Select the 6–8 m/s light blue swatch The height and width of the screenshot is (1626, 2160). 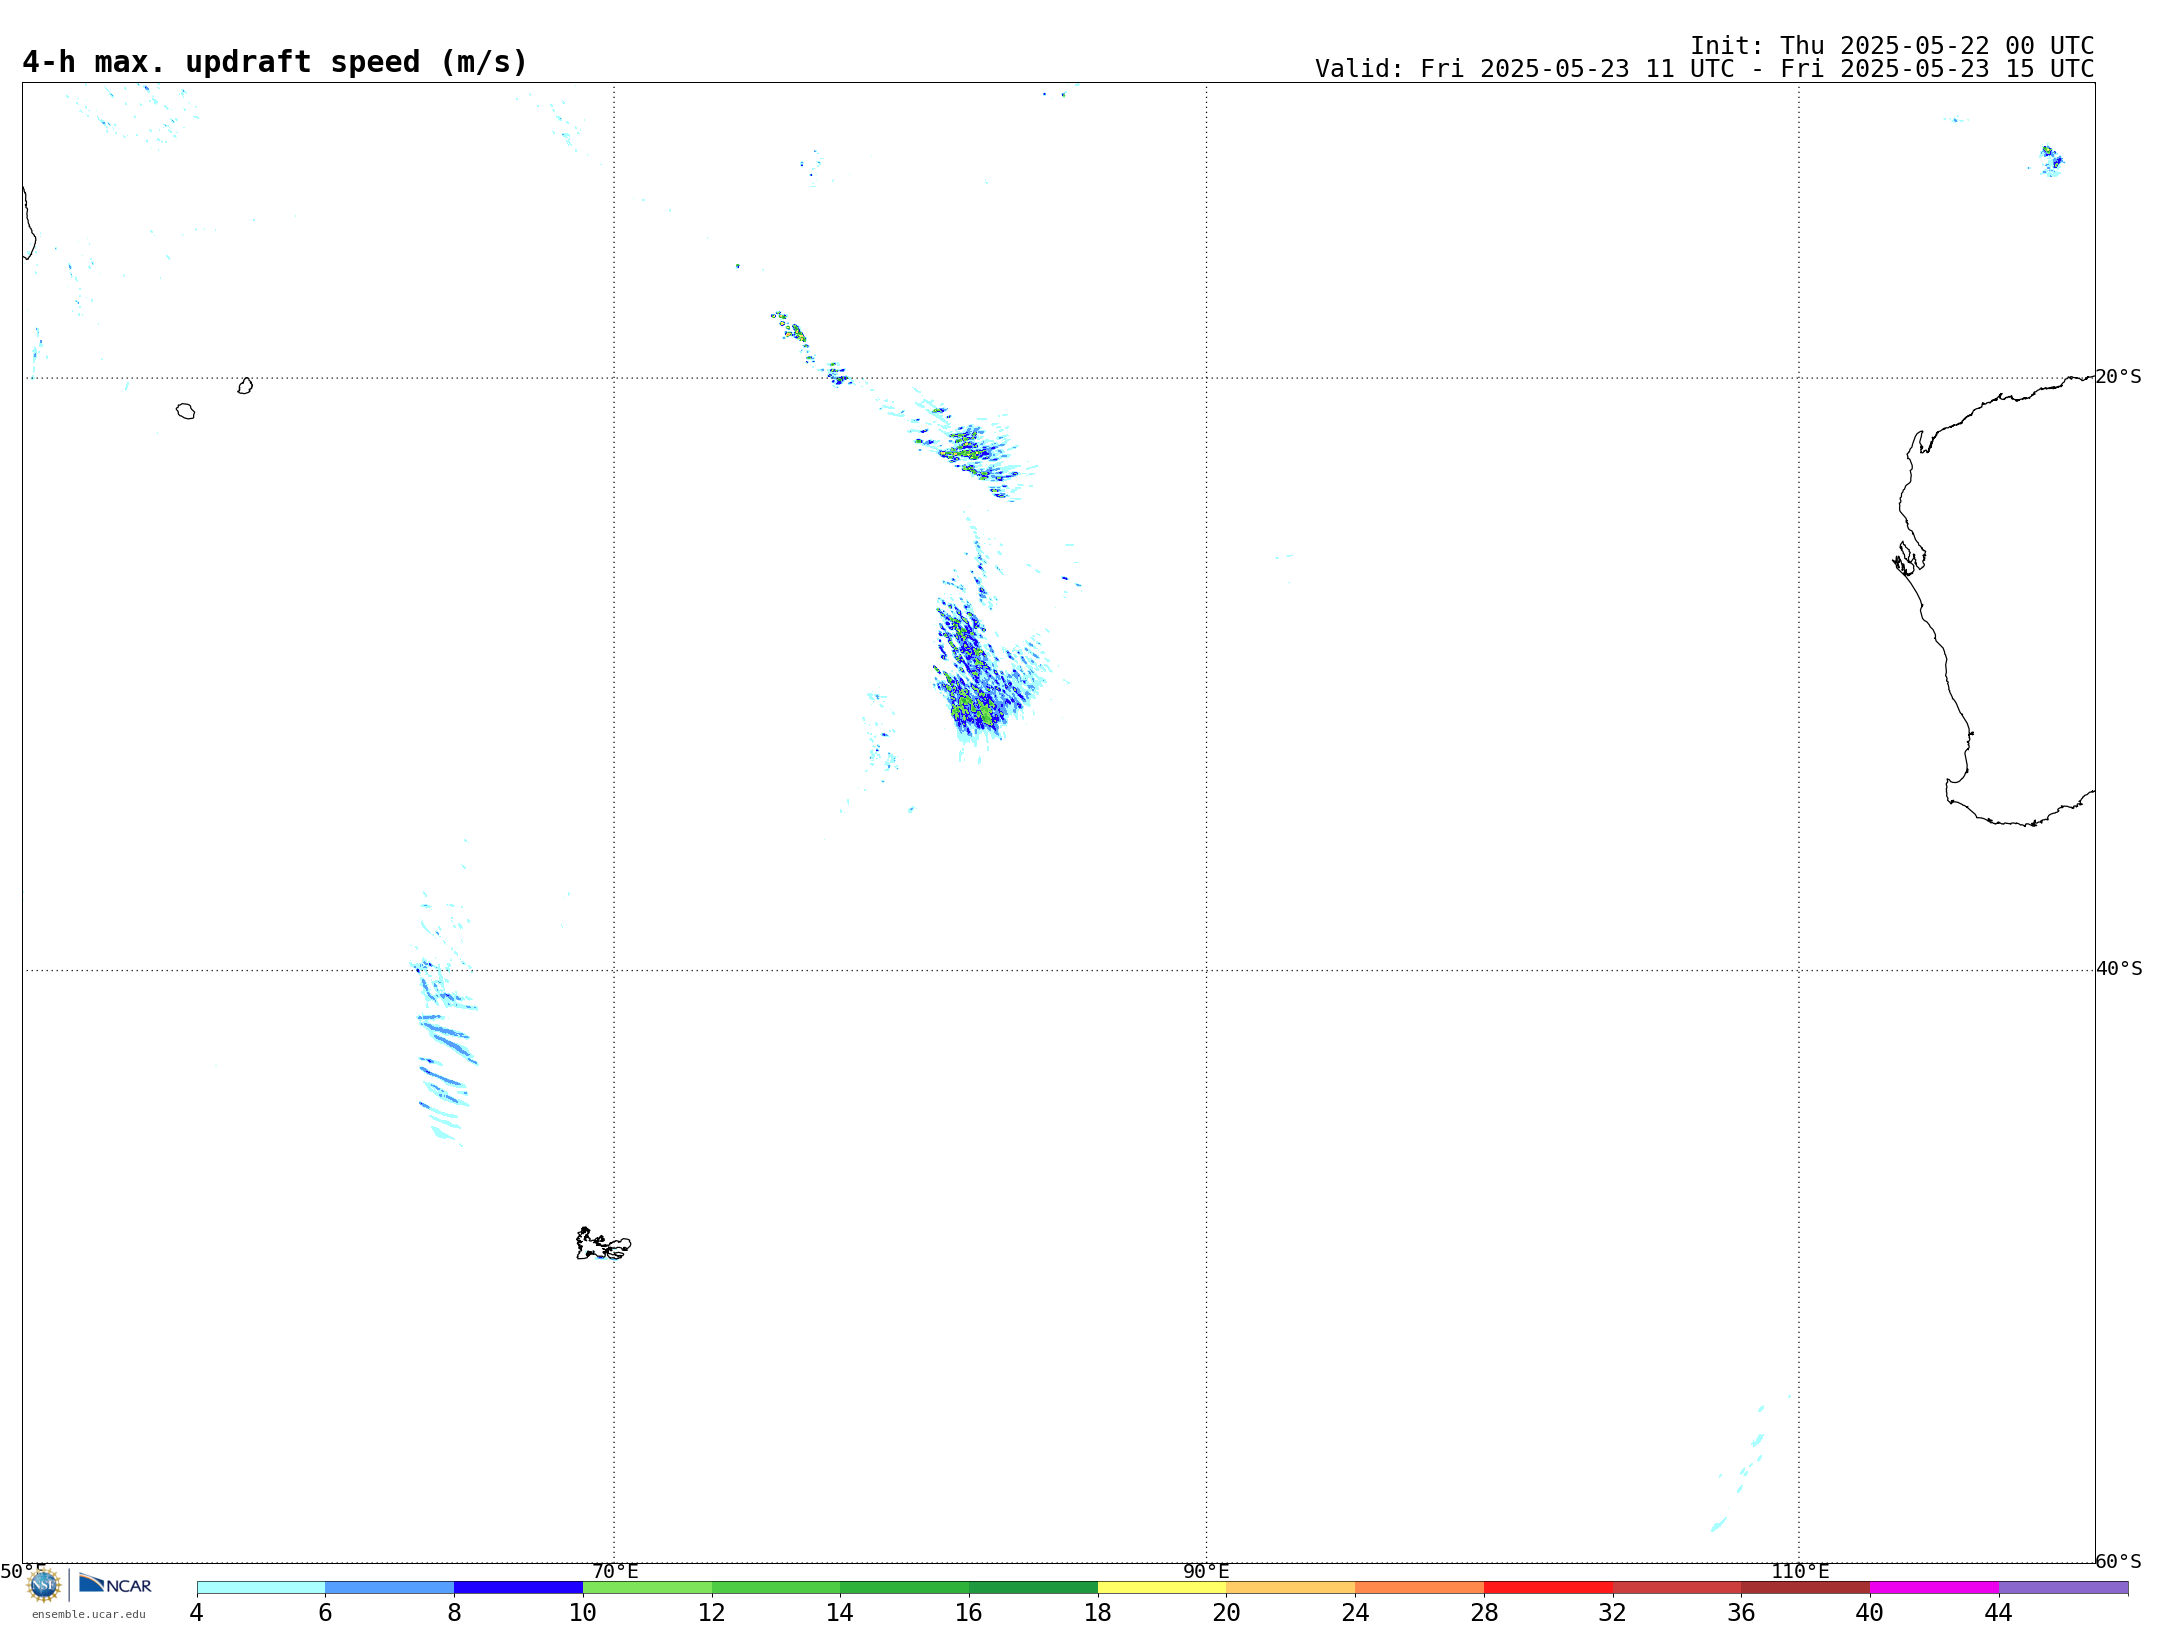point(390,1587)
